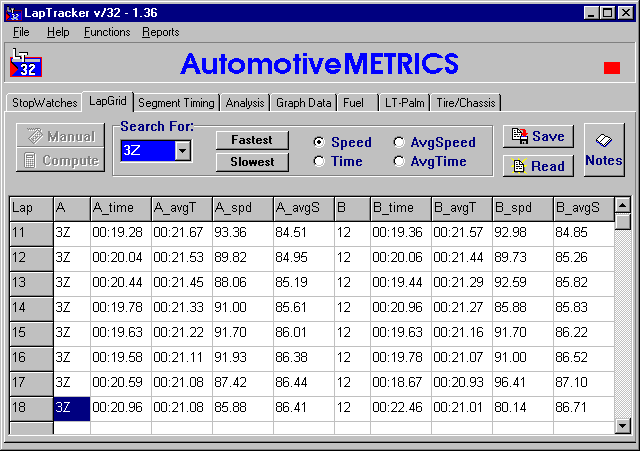Click the B_time column header
The width and height of the screenshot is (640, 451).
401,209
